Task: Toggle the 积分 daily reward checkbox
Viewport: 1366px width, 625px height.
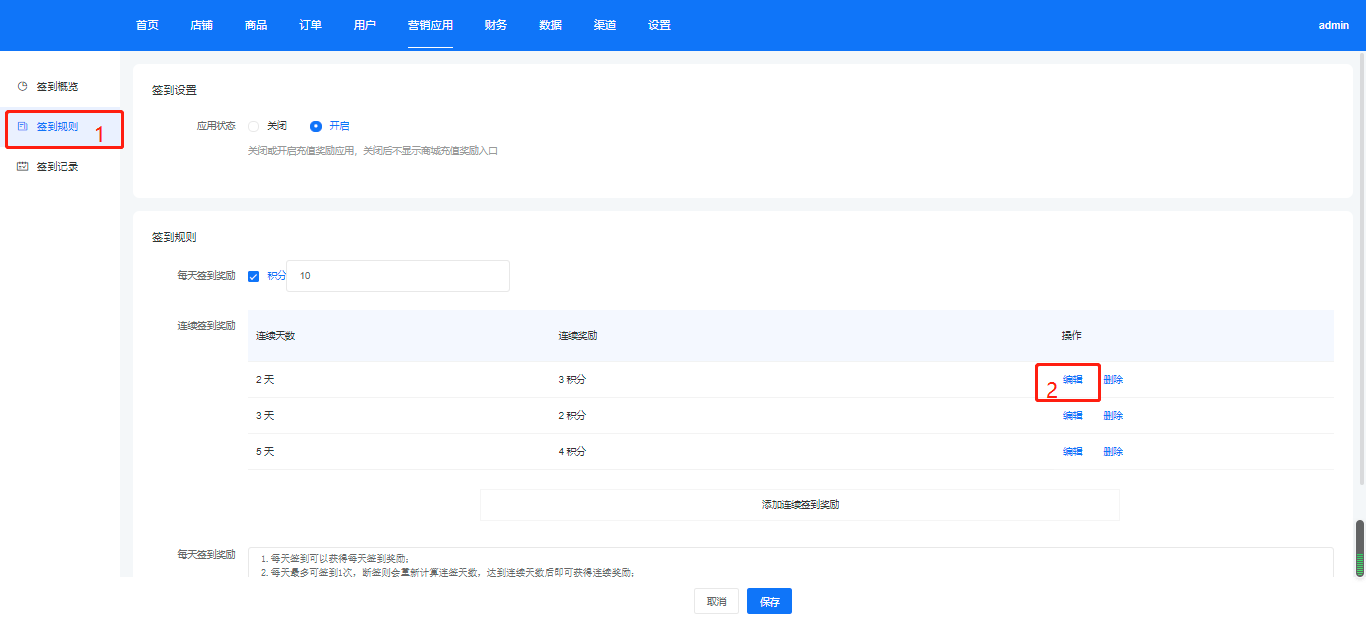Action: tap(253, 276)
